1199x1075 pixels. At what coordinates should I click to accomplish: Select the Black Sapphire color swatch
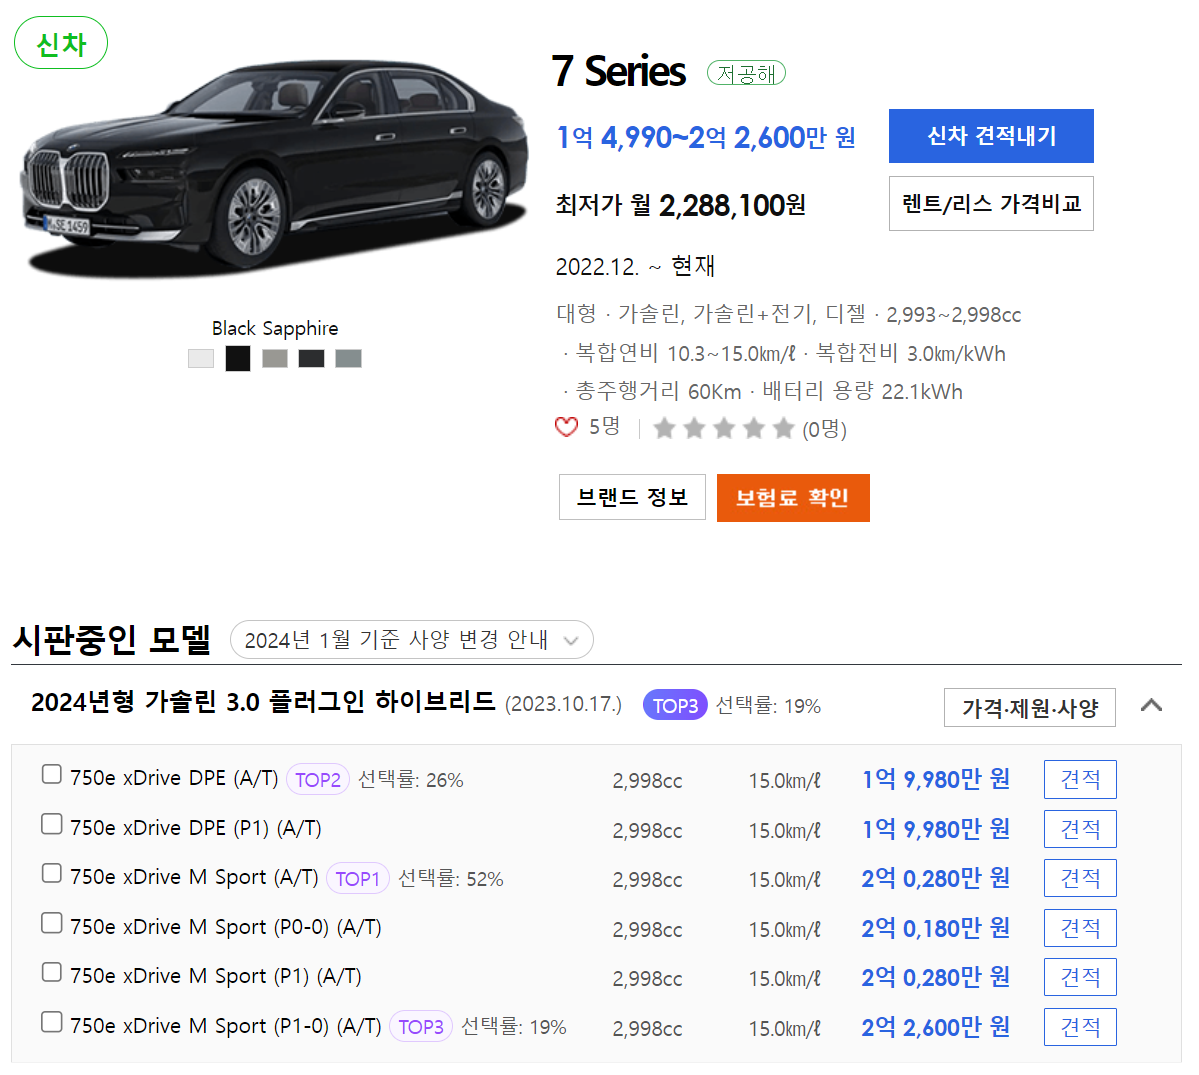[238, 359]
